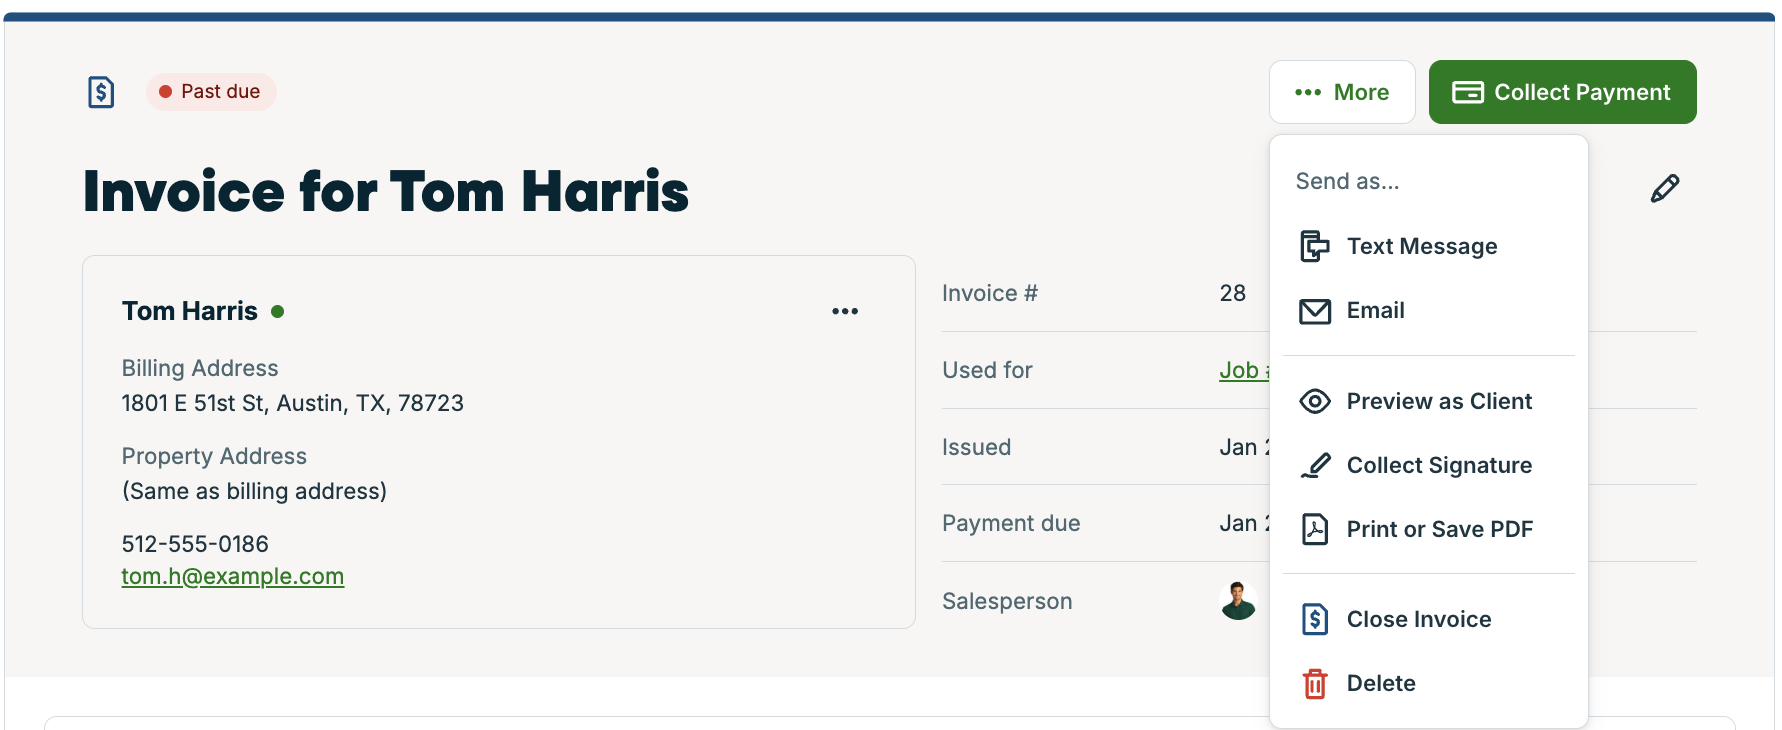The width and height of the screenshot is (1782, 730).
Task: Click the Email envelope icon
Action: tap(1315, 311)
